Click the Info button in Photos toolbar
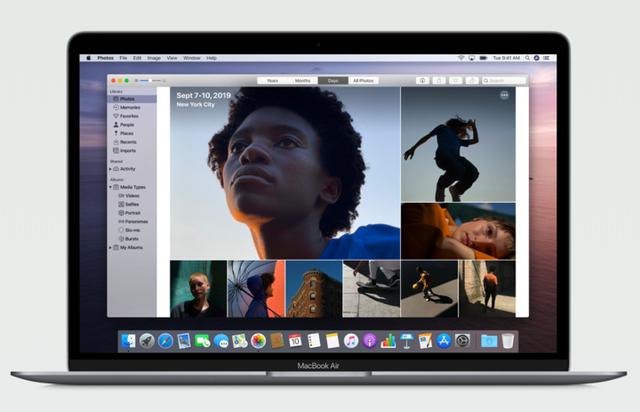Viewport: 640px width, 412px height. [422, 81]
